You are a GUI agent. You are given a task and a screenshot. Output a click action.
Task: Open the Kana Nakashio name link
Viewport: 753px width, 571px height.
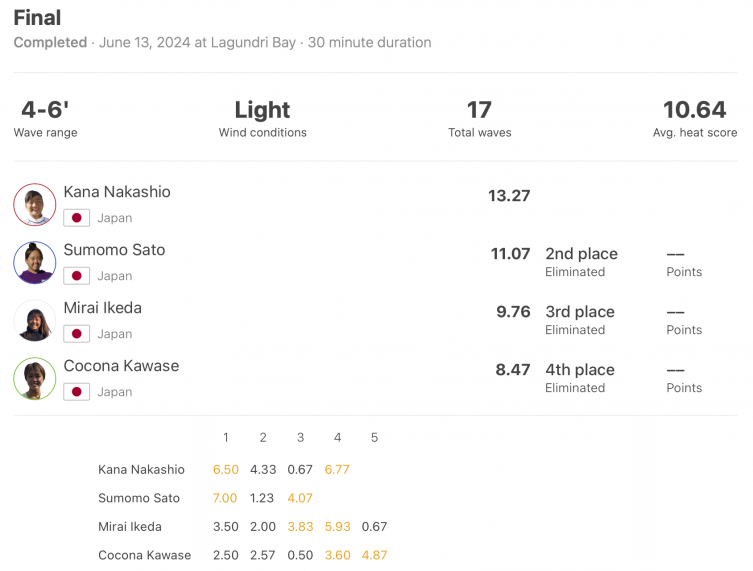click(x=117, y=192)
